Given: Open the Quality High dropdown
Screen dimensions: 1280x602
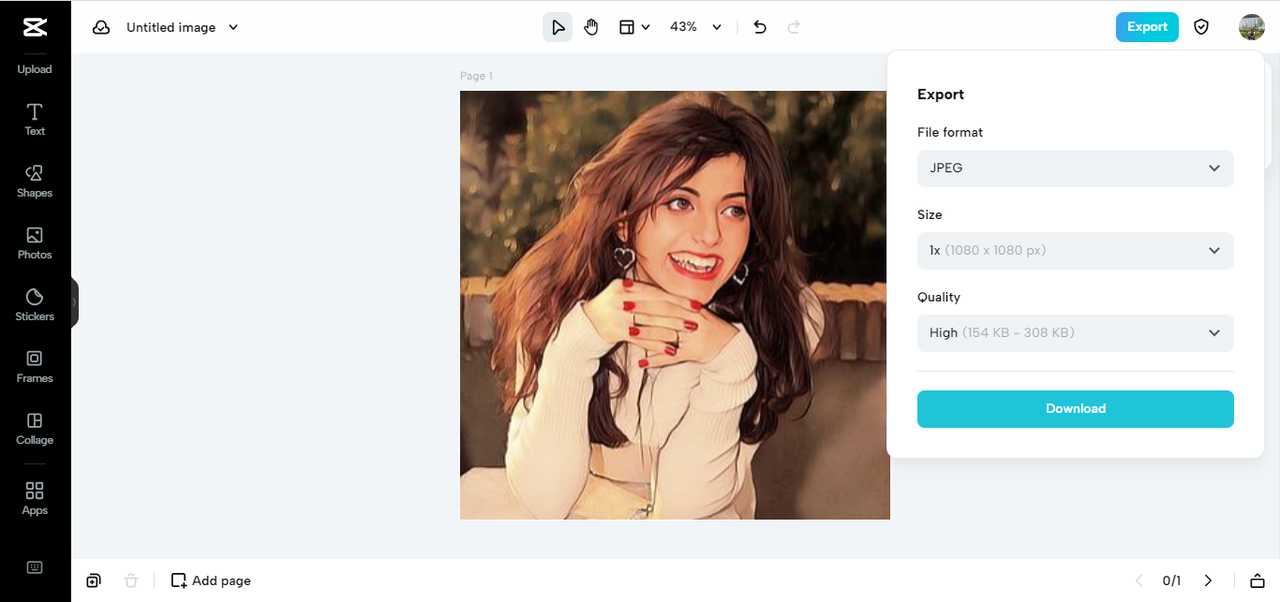Looking at the screenshot, I should tap(1075, 333).
